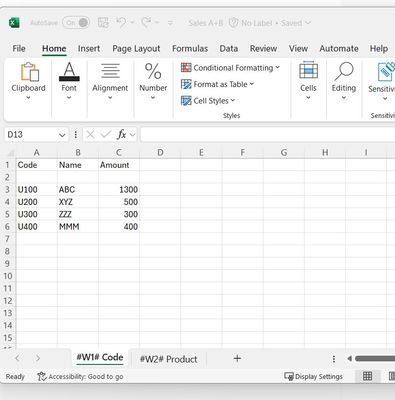This screenshot has height=400, width=395.
Task: Click the formula bar Enter checkmark icon
Action: [106, 135]
